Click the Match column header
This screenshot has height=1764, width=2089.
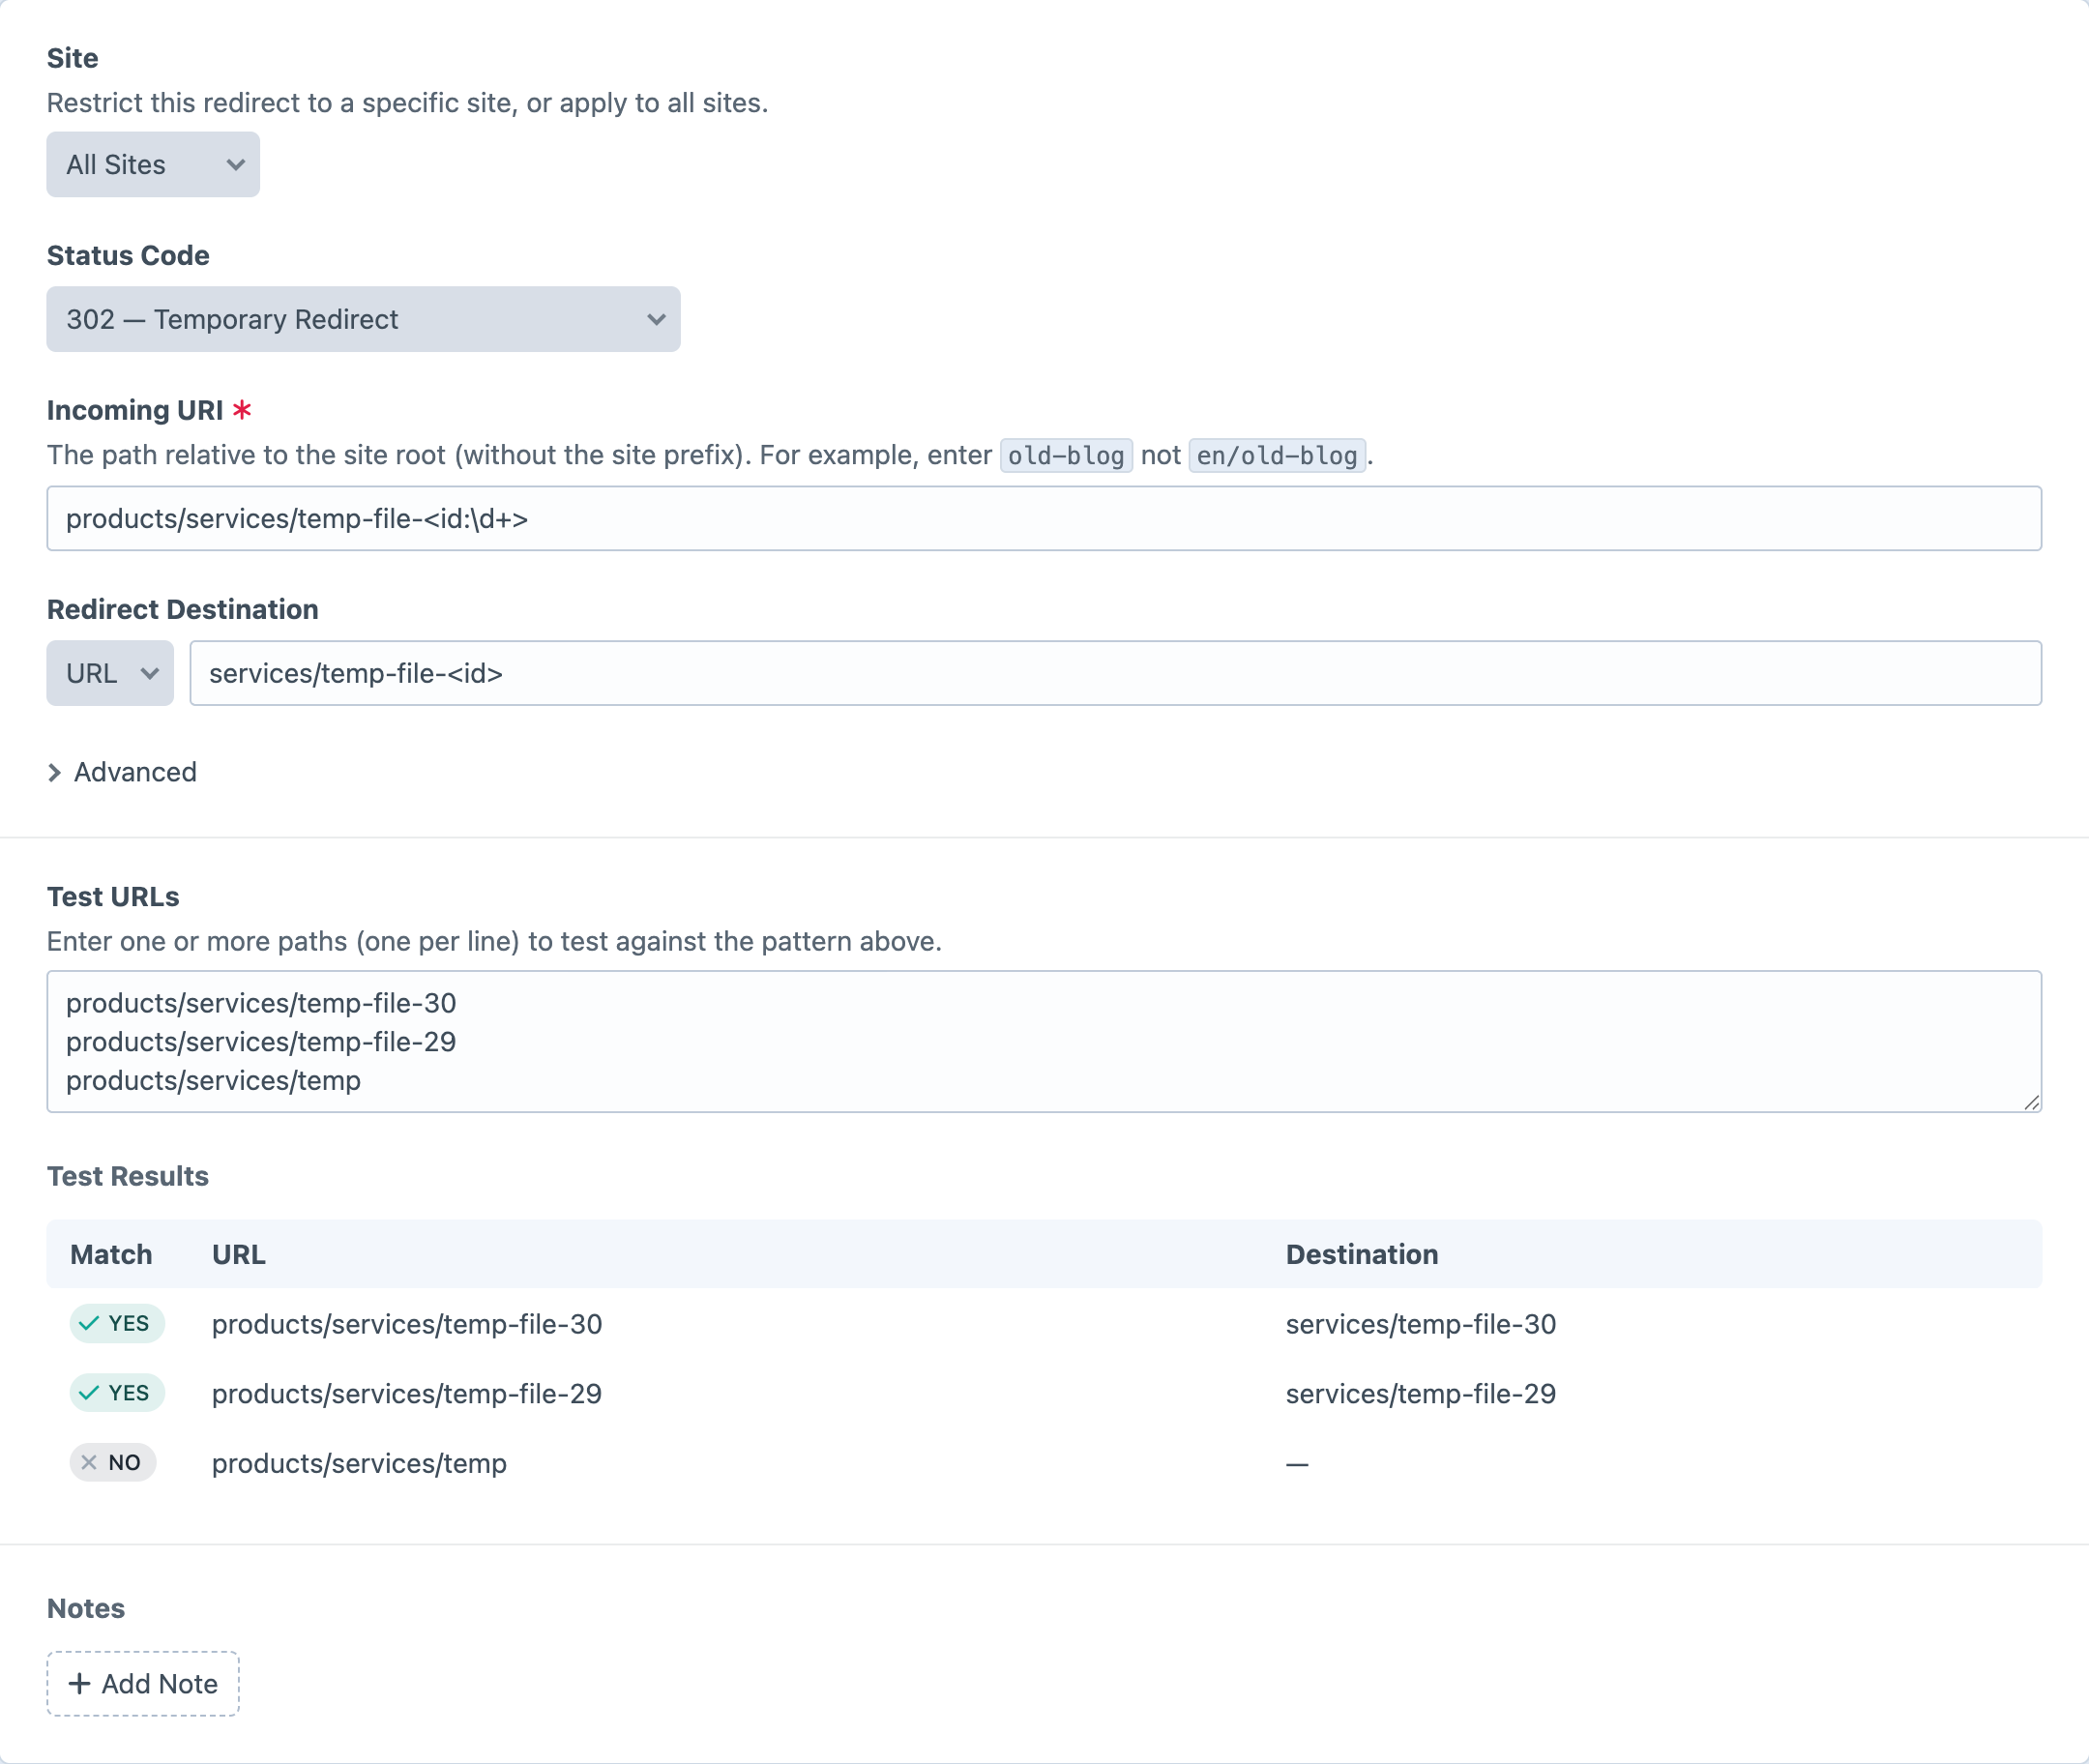click(111, 1254)
